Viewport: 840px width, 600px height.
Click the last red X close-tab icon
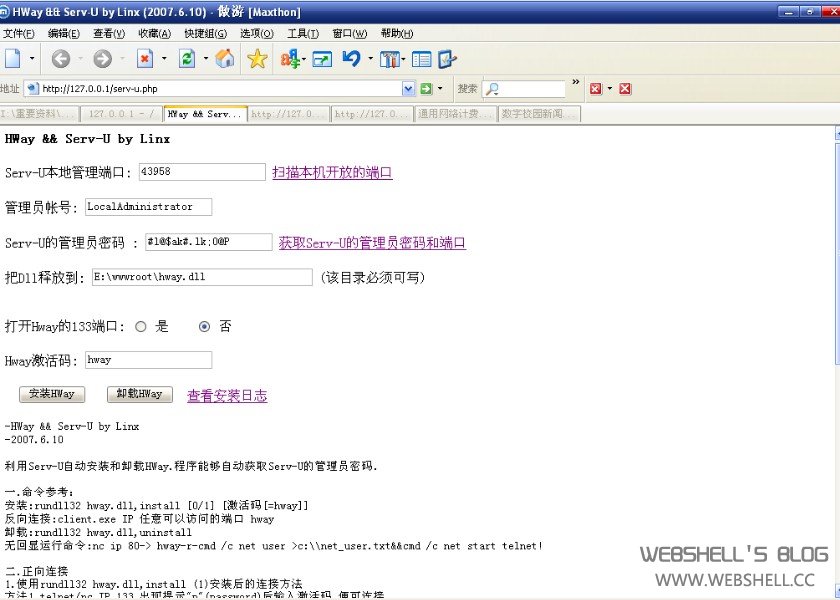tap(625, 89)
